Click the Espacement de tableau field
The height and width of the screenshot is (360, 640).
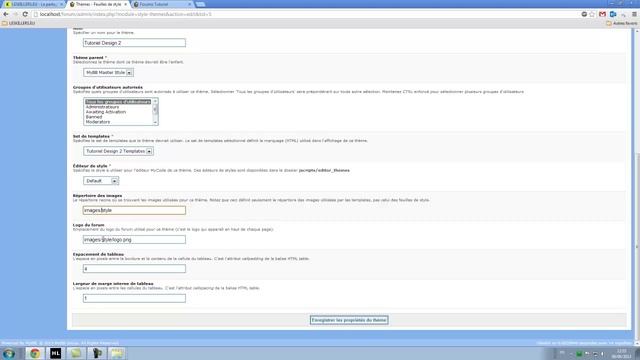point(134,269)
